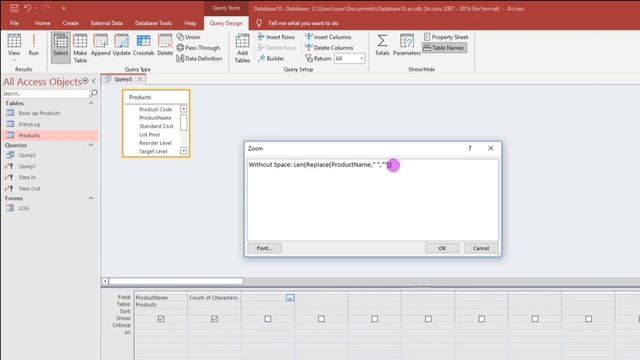Open the All Access Objects menu arrow
This screenshot has width=640, height=360.
click(x=85, y=81)
